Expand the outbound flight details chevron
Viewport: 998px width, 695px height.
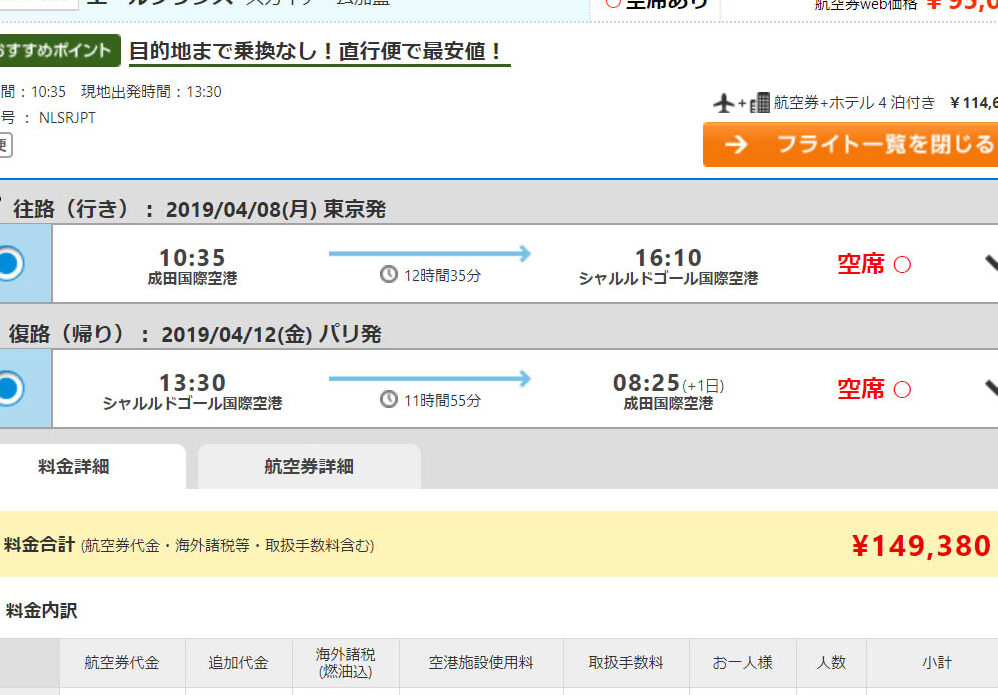(990, 264)
